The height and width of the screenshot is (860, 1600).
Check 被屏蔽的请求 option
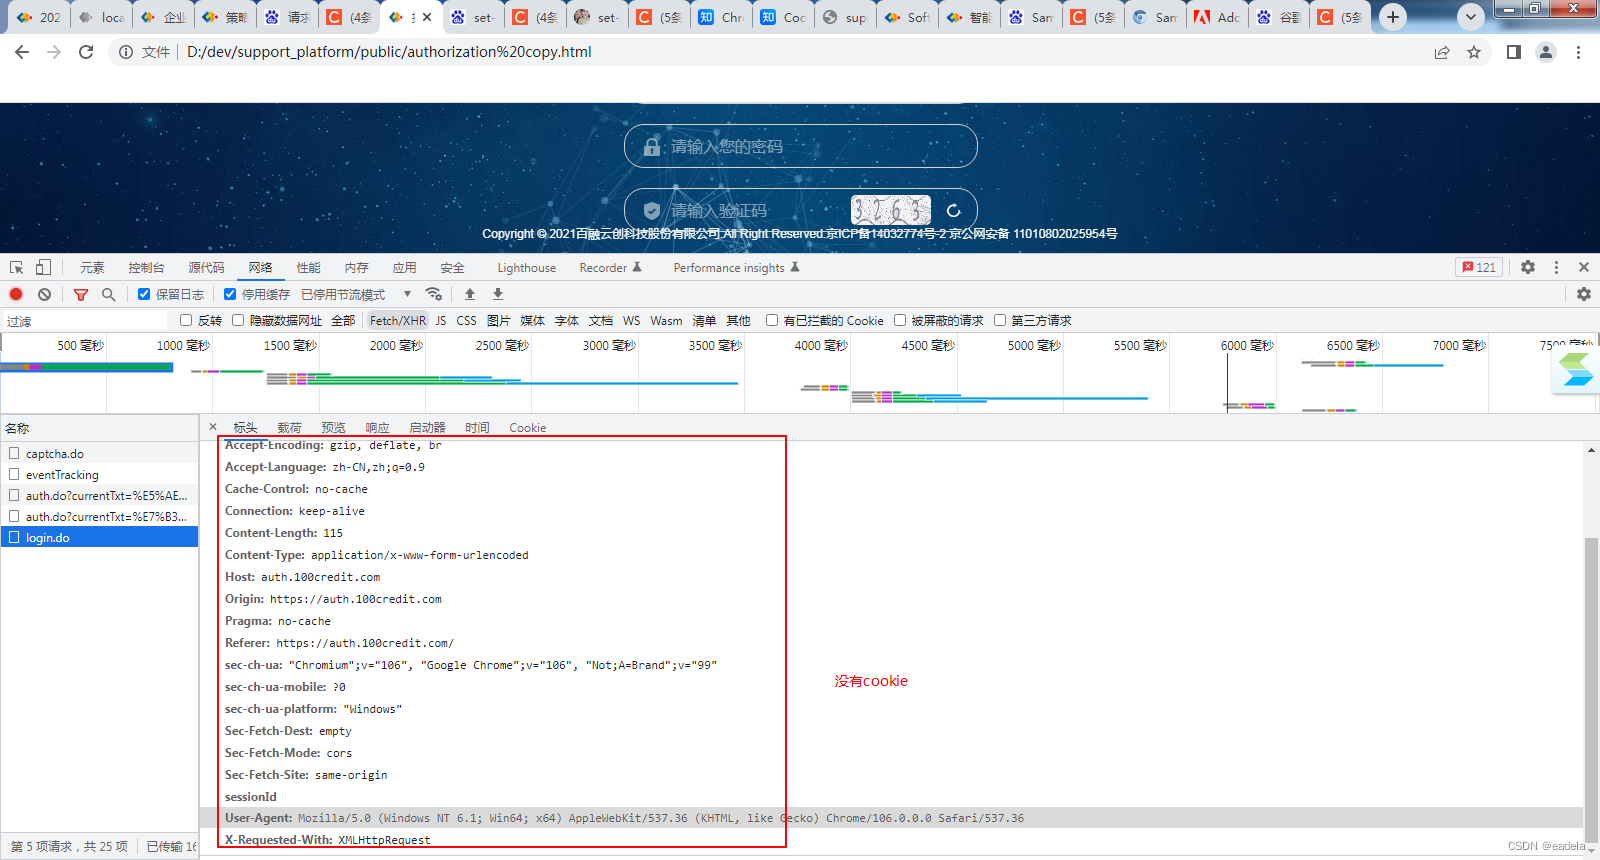coord(900,320)
